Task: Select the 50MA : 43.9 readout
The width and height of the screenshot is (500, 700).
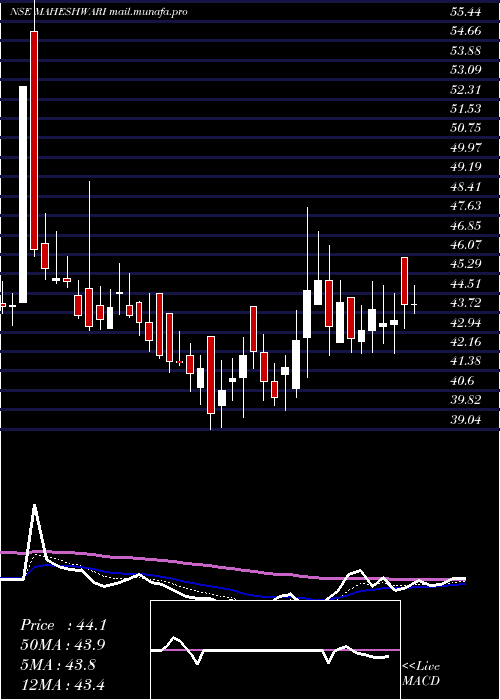Action: click(x=63, y=645)
